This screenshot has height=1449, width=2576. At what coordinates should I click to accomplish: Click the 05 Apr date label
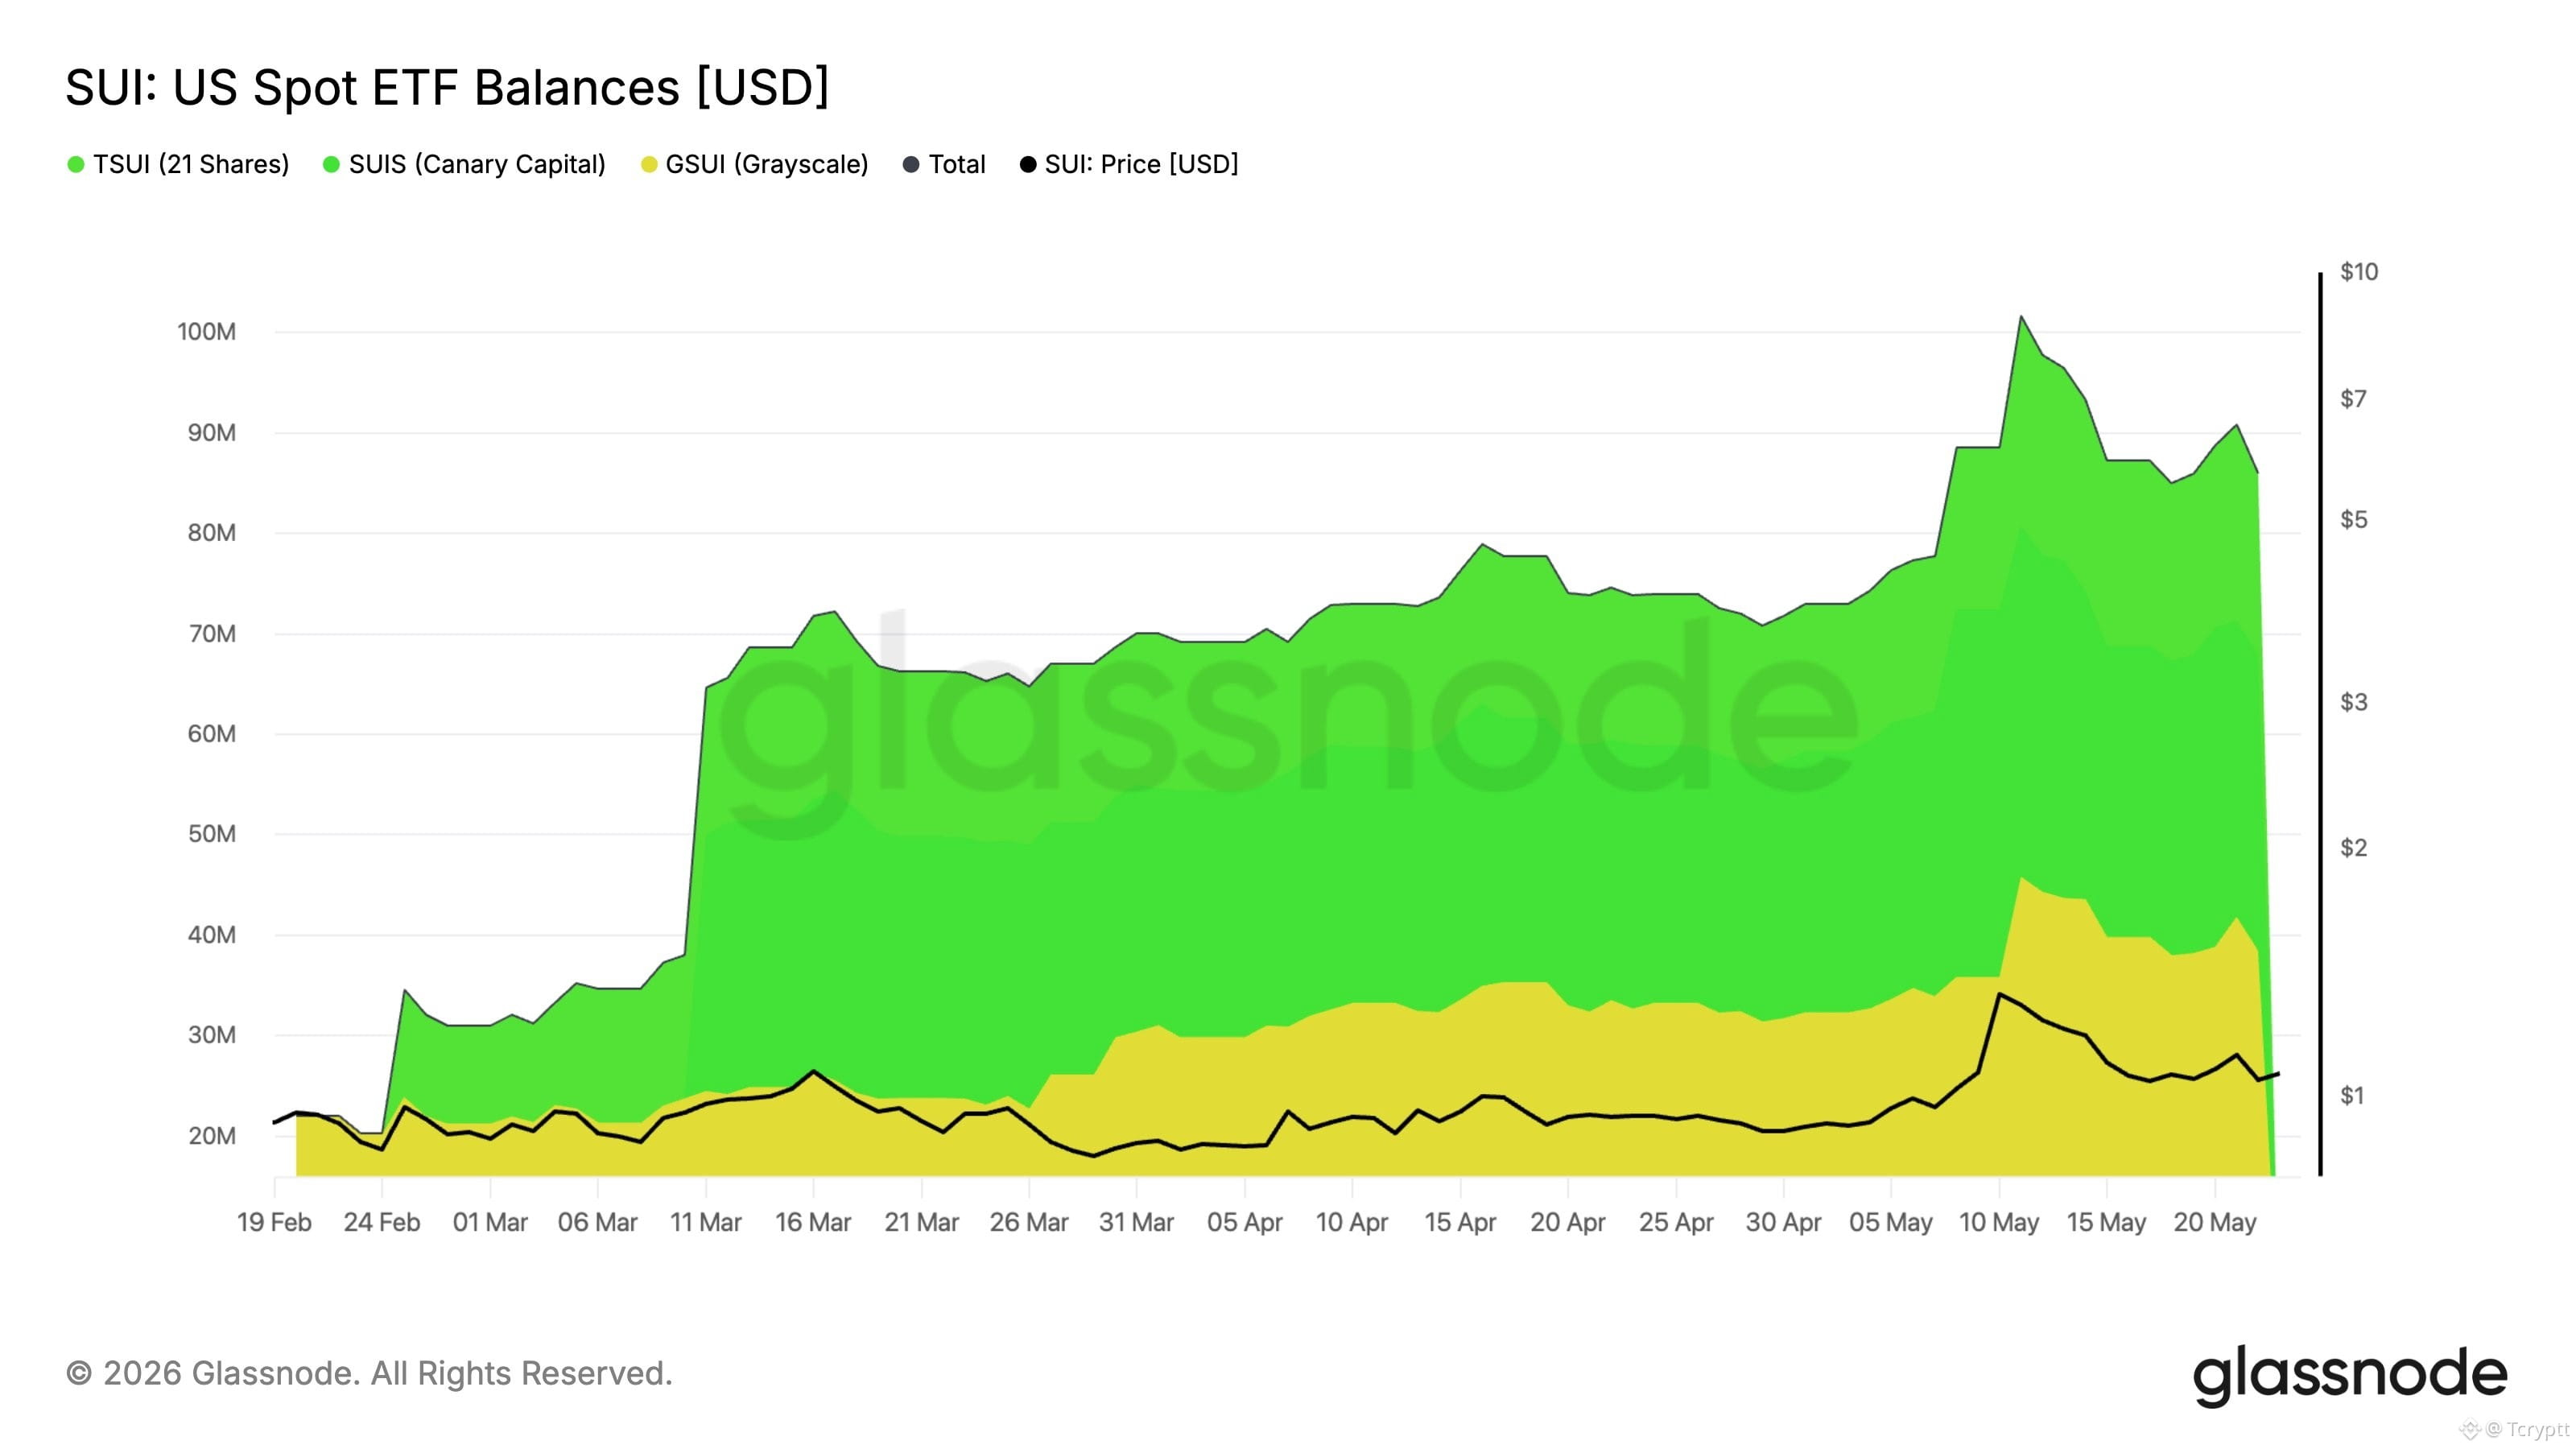[1245, 1223]
